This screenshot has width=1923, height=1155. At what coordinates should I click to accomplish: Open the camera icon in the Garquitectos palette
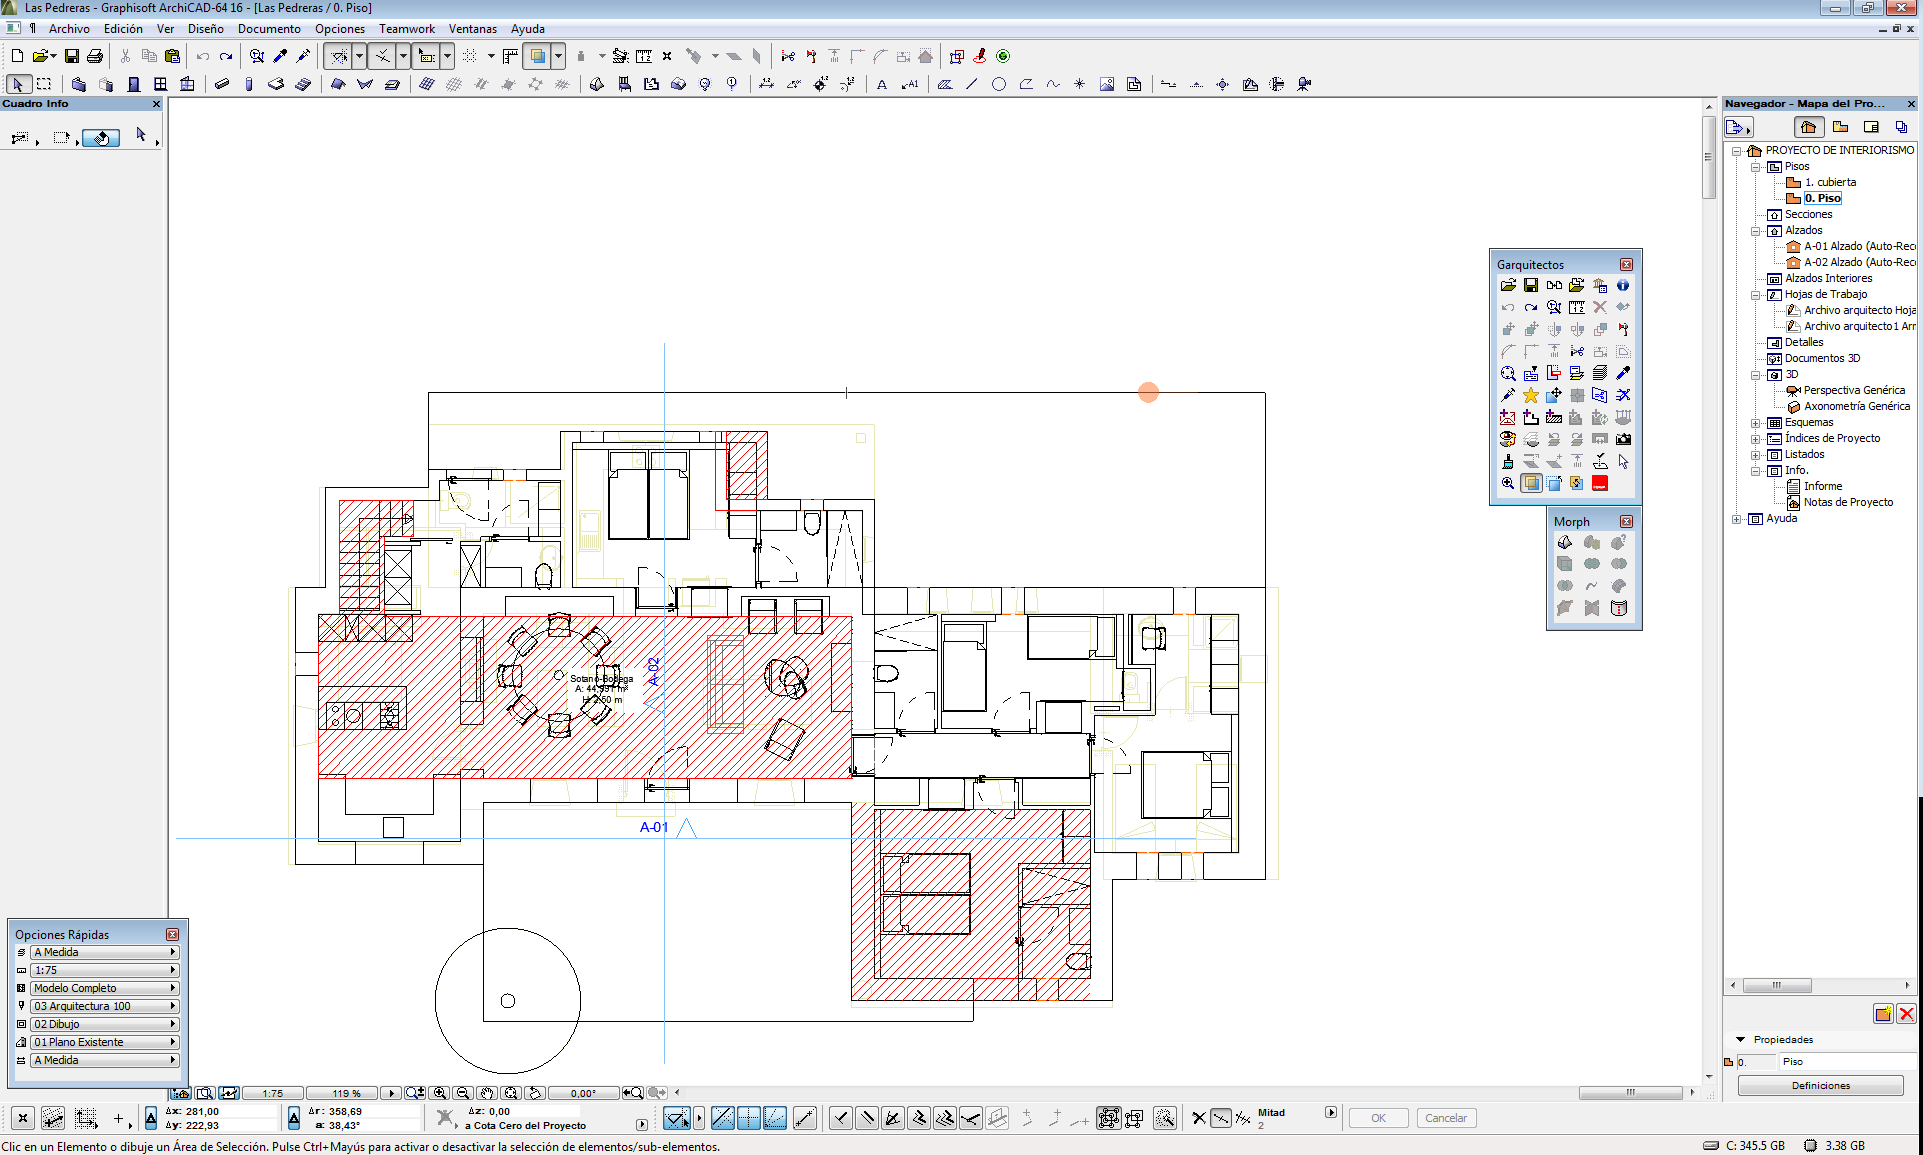1624,439
